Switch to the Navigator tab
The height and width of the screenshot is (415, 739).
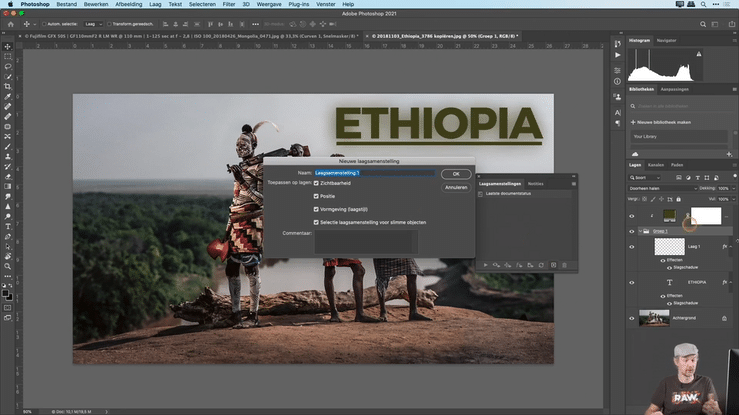[666, 41]
